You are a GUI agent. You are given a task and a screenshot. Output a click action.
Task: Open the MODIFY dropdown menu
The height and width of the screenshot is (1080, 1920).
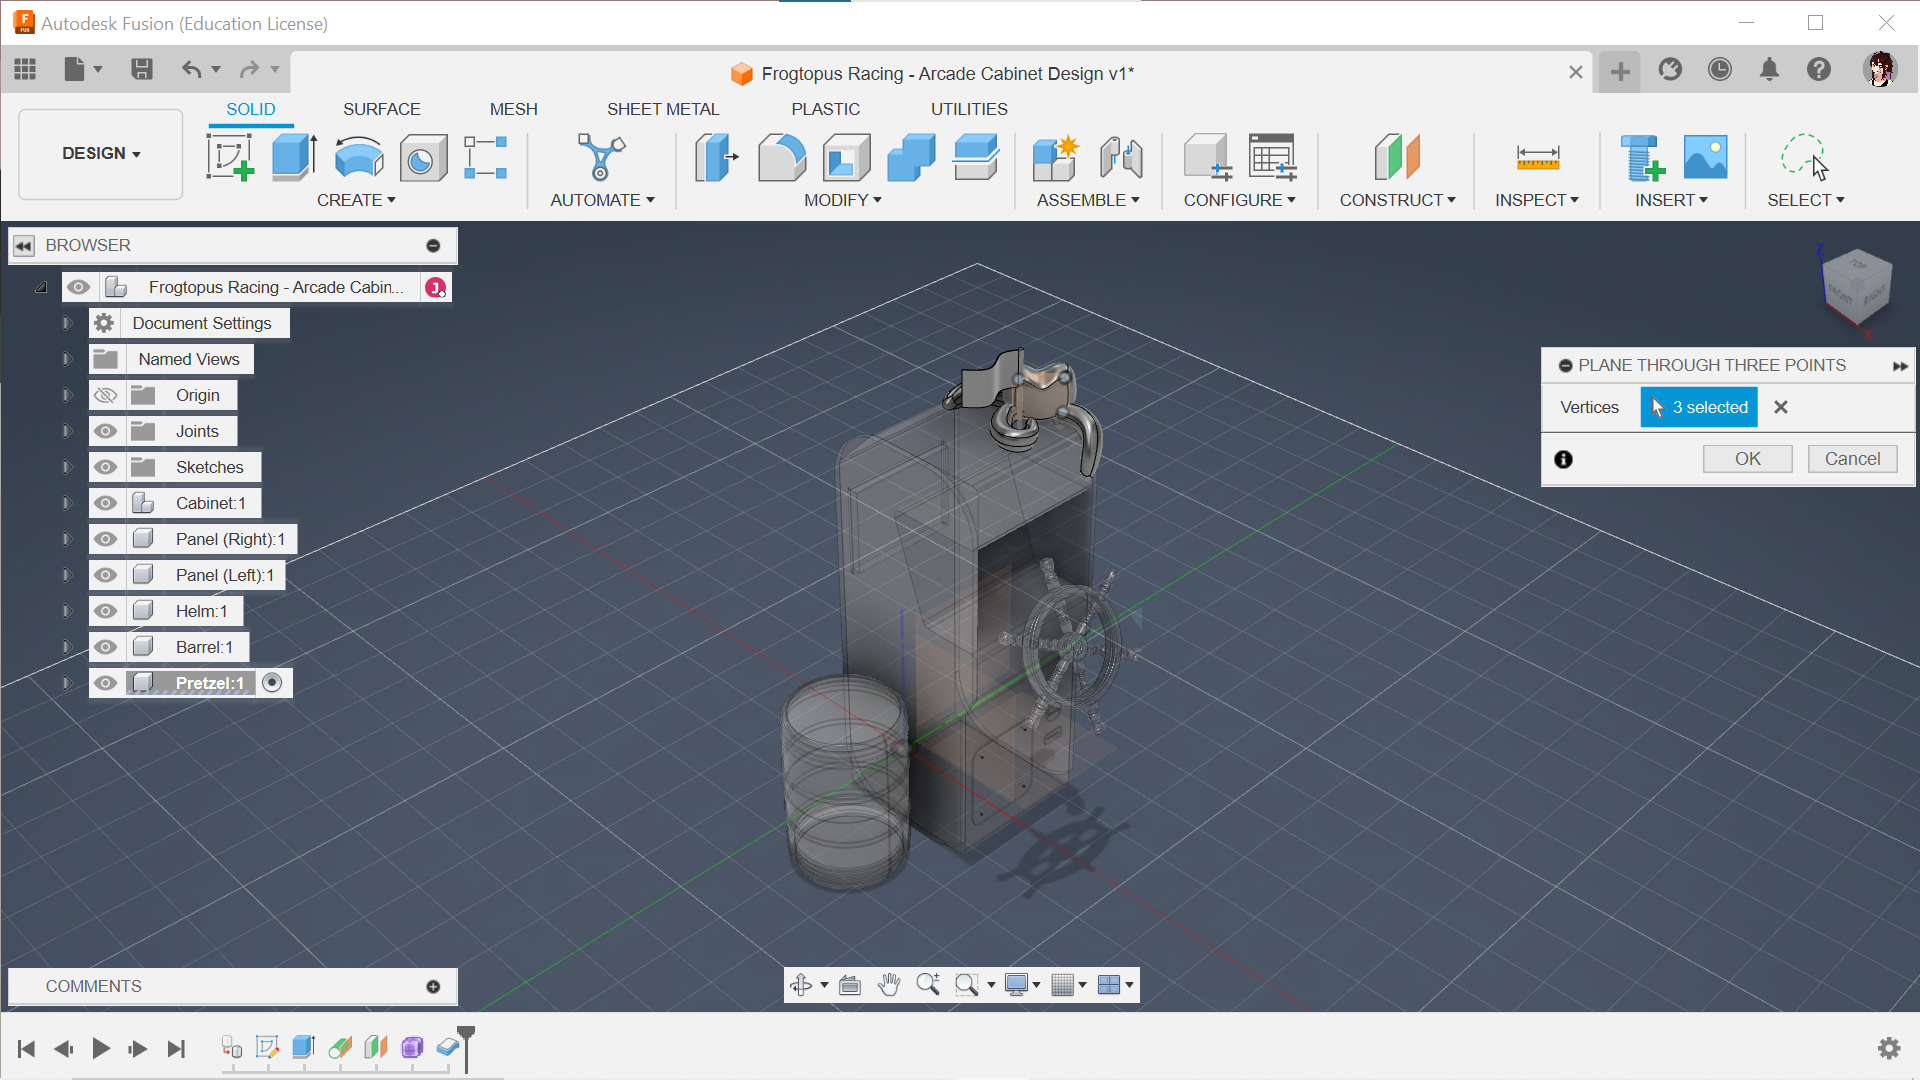[x=843, y=200]
